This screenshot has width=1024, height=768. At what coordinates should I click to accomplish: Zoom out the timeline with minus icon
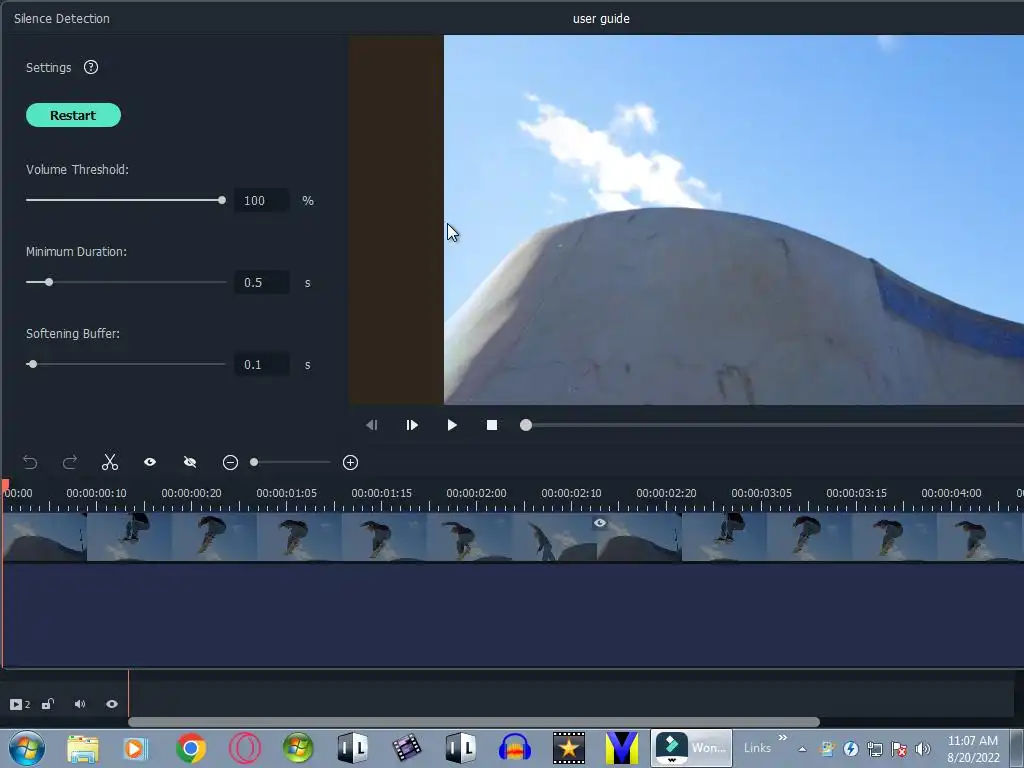[x=230, y=462]
